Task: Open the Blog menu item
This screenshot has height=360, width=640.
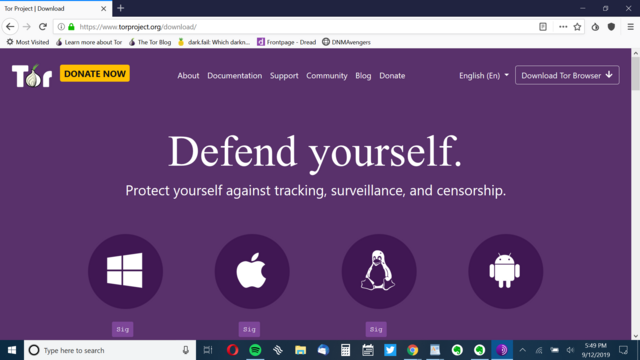Action: [x=363, y=76]
